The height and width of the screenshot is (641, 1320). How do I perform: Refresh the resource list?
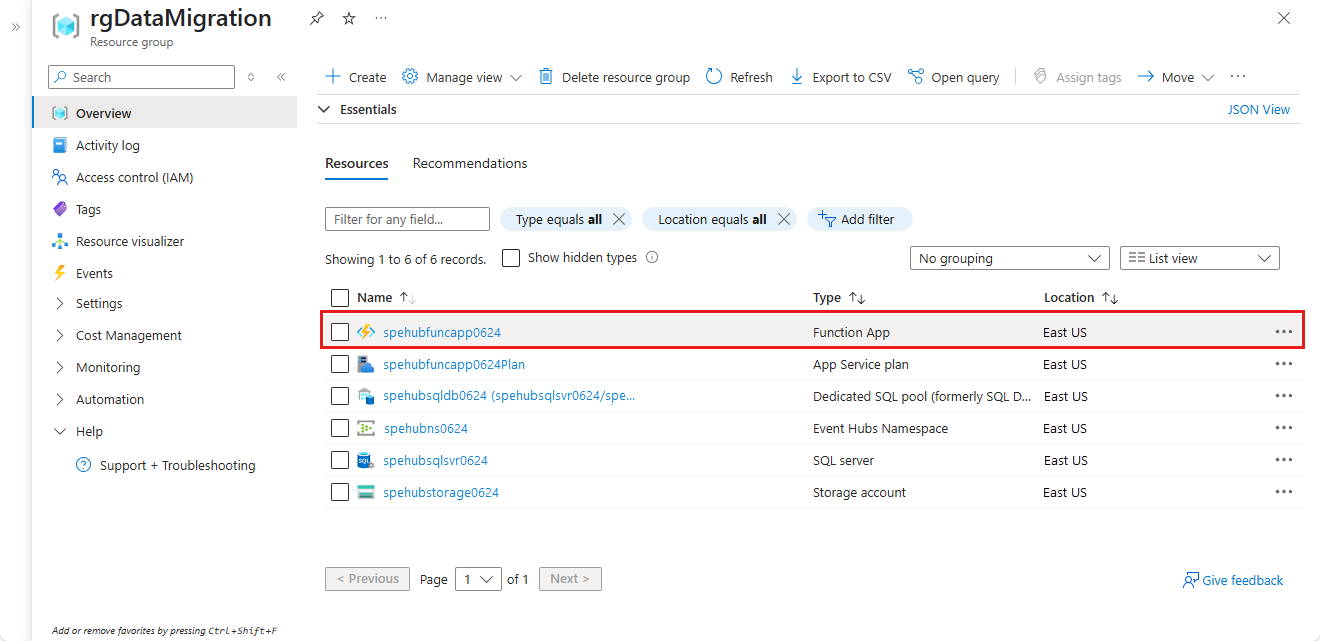coord(739,77)
